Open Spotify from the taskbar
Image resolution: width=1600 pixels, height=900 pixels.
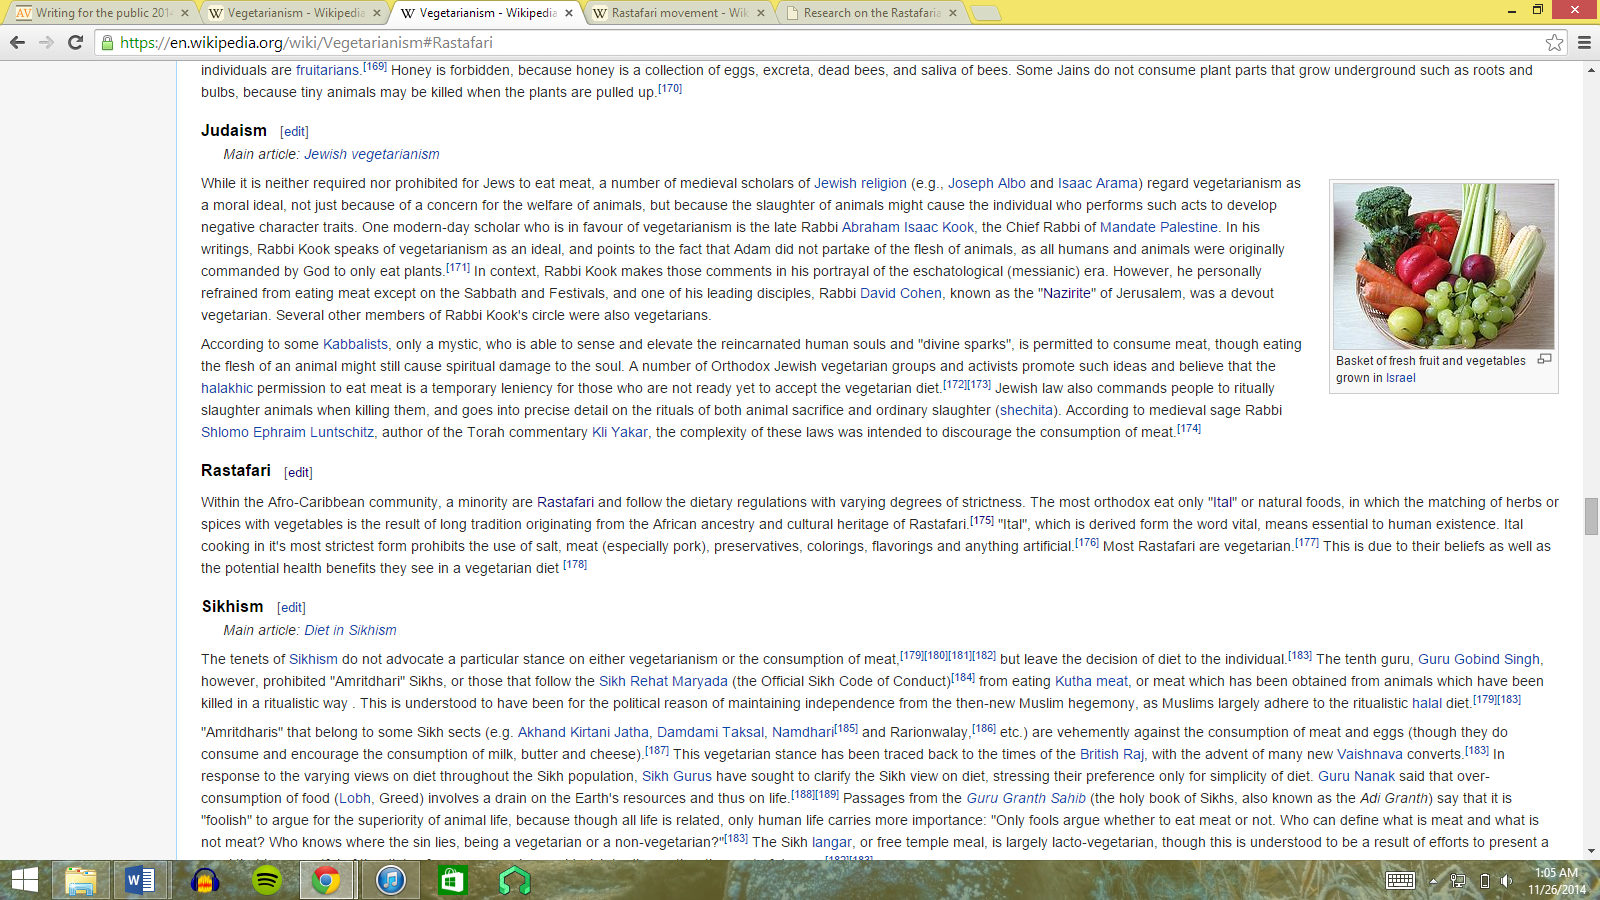click(266, 880)
